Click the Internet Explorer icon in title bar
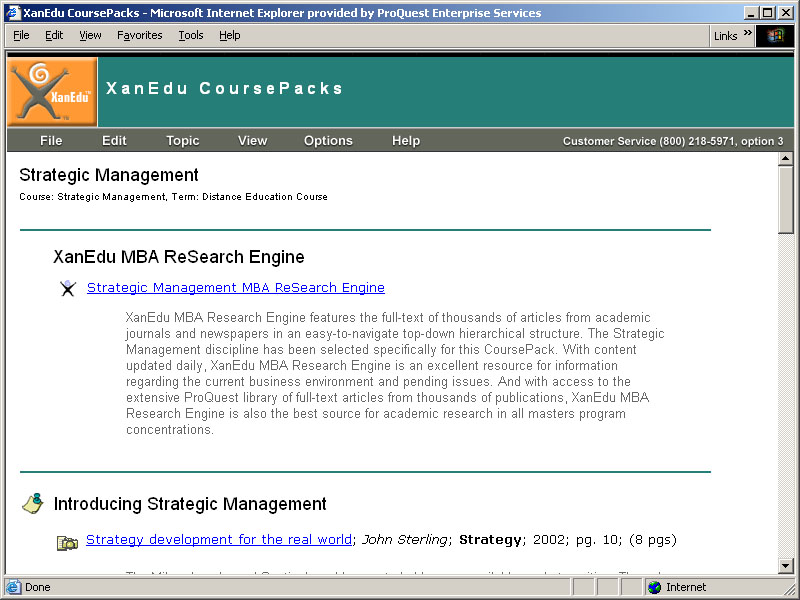The width and height of the screenshot is (800, 600). [12, 13]
